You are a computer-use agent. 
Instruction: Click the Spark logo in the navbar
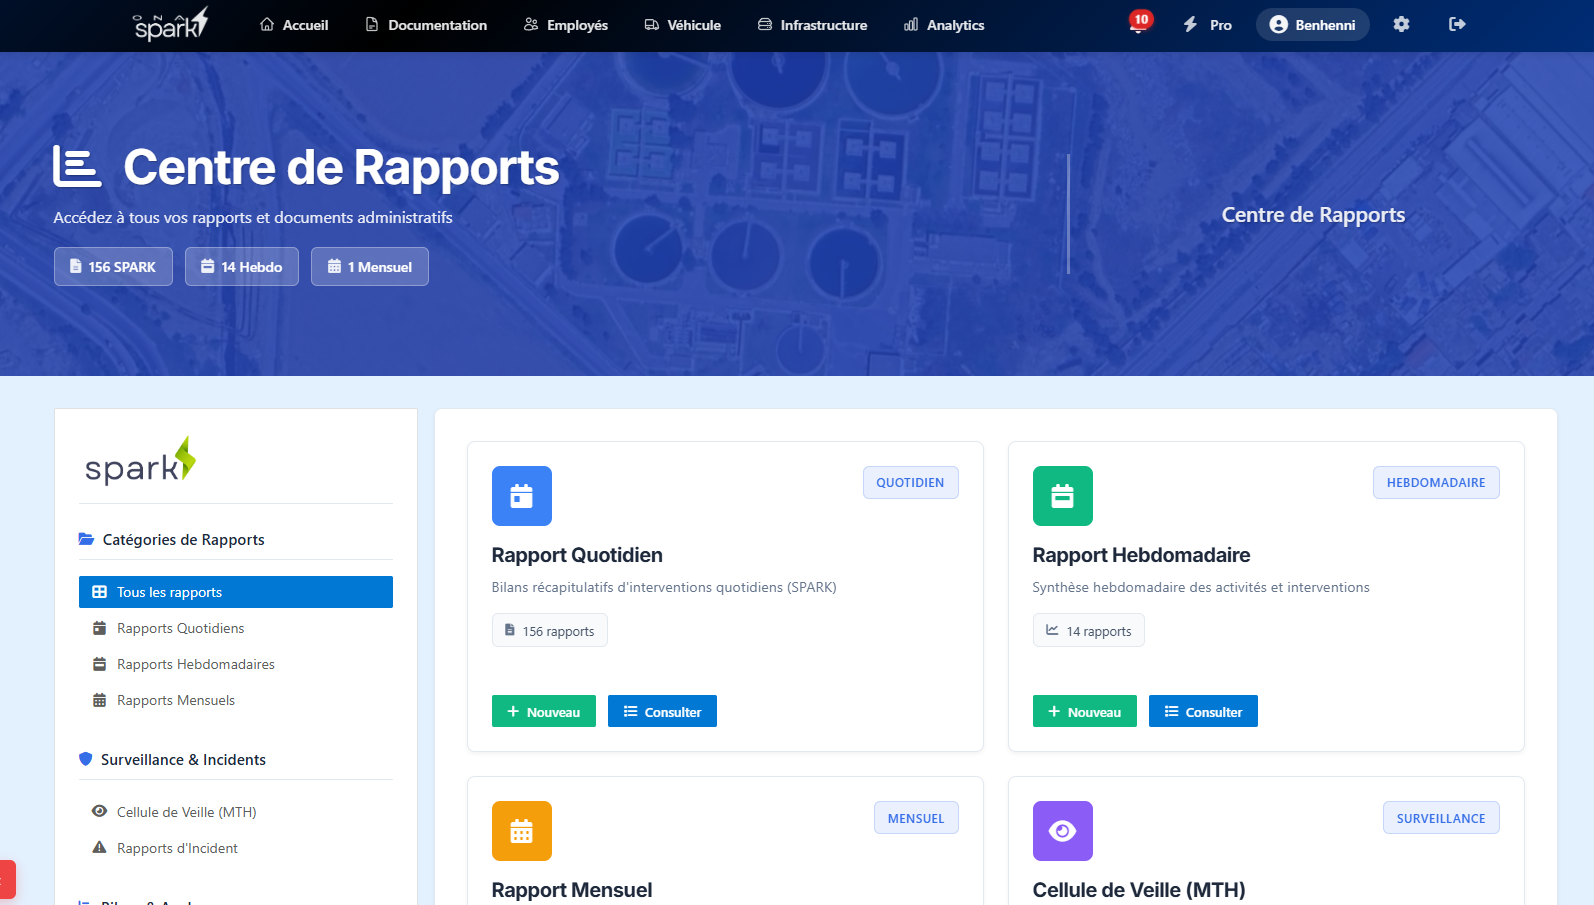point(171,24)
